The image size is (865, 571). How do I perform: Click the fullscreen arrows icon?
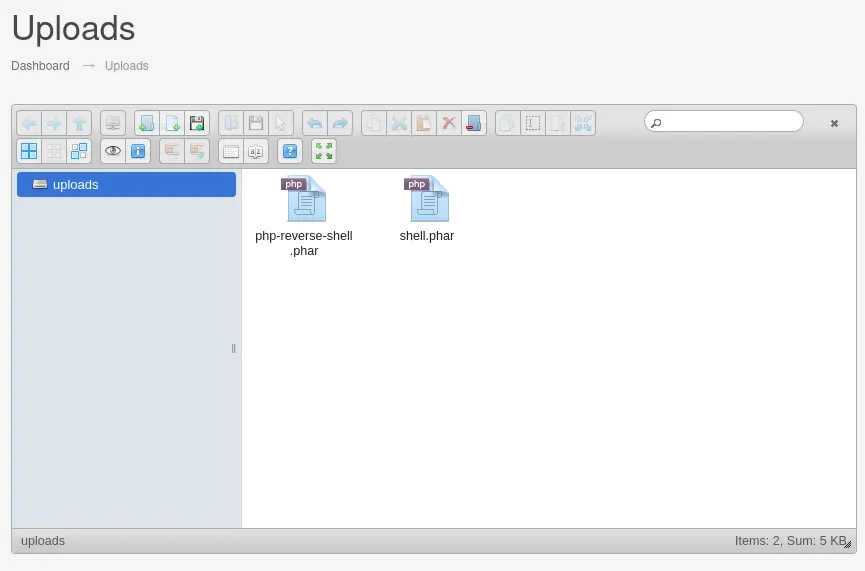coord(324,151)
